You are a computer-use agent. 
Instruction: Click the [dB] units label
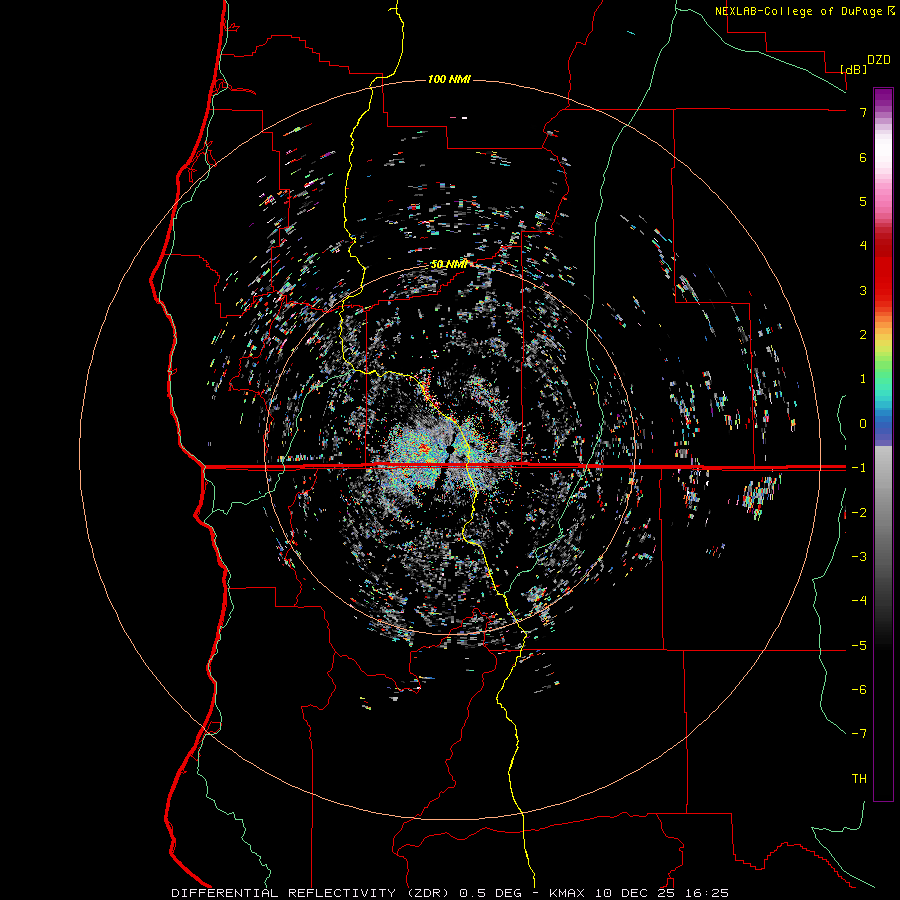[854, 69]
